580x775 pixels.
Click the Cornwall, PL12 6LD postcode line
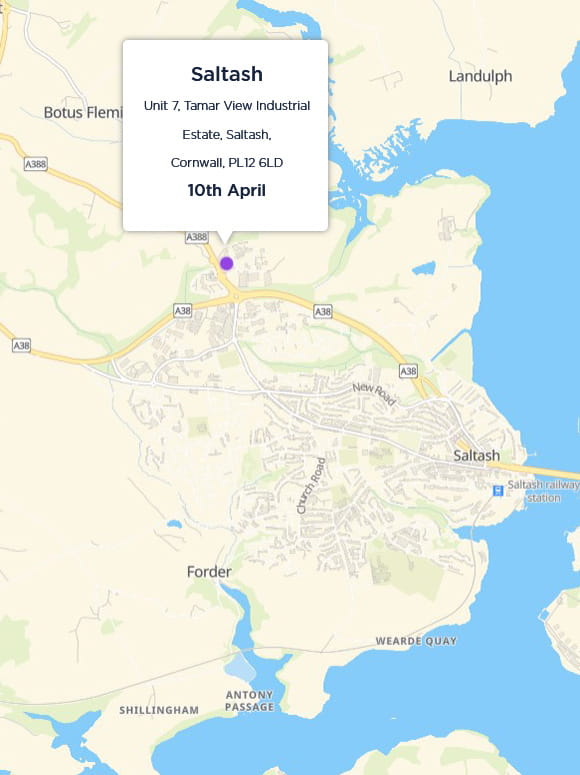pyautogui.click(x=227, y=163)
